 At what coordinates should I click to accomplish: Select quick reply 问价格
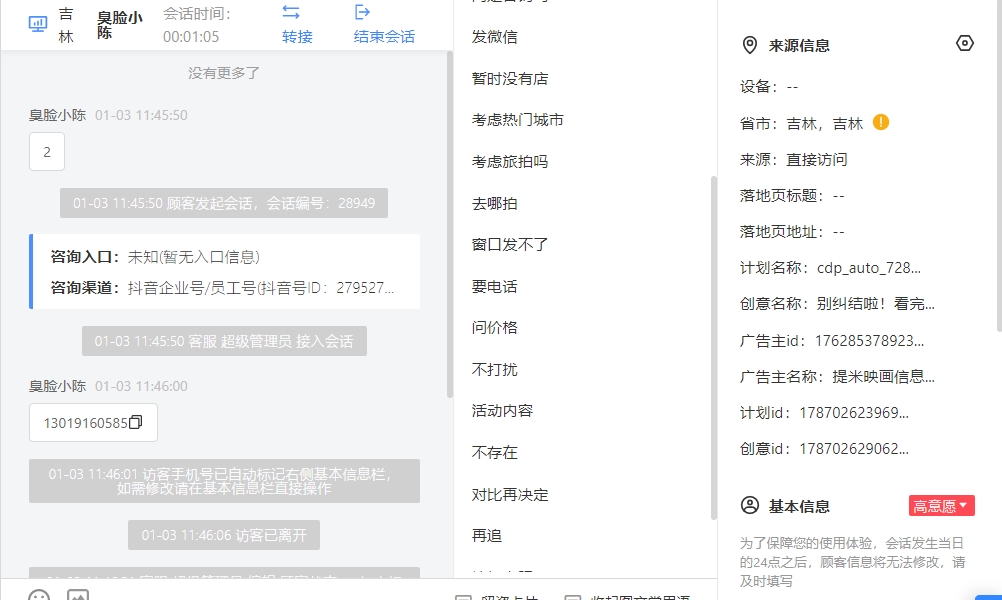tap(495, 328)
